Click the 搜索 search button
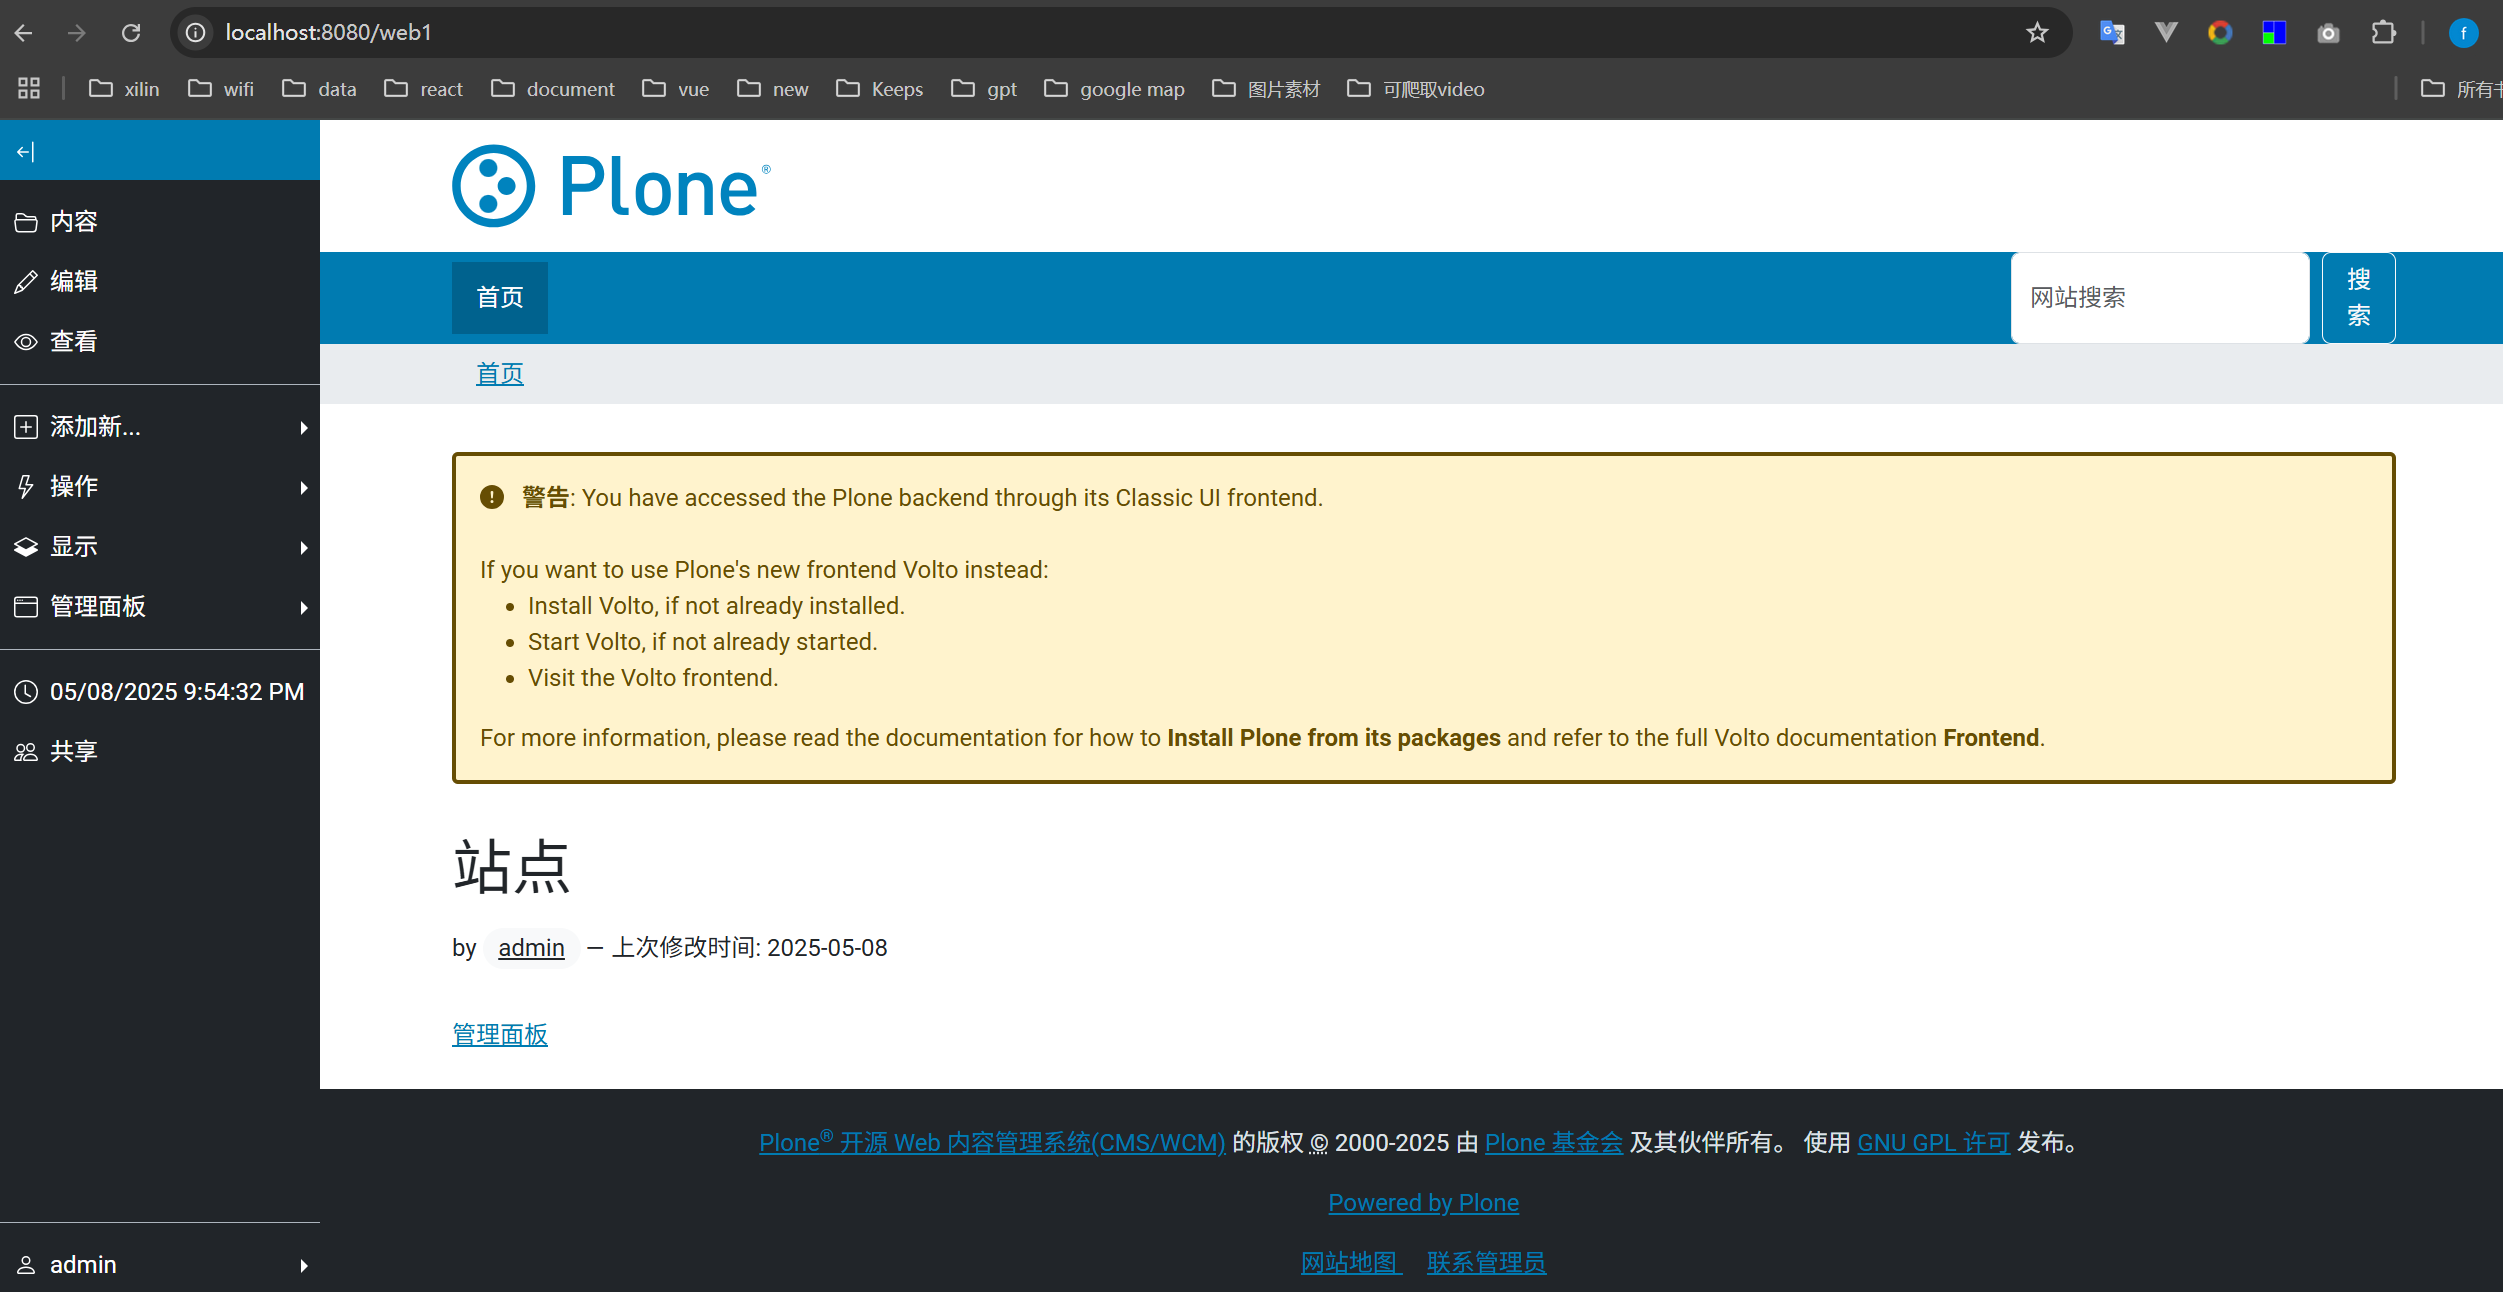 coord(2358,298)
